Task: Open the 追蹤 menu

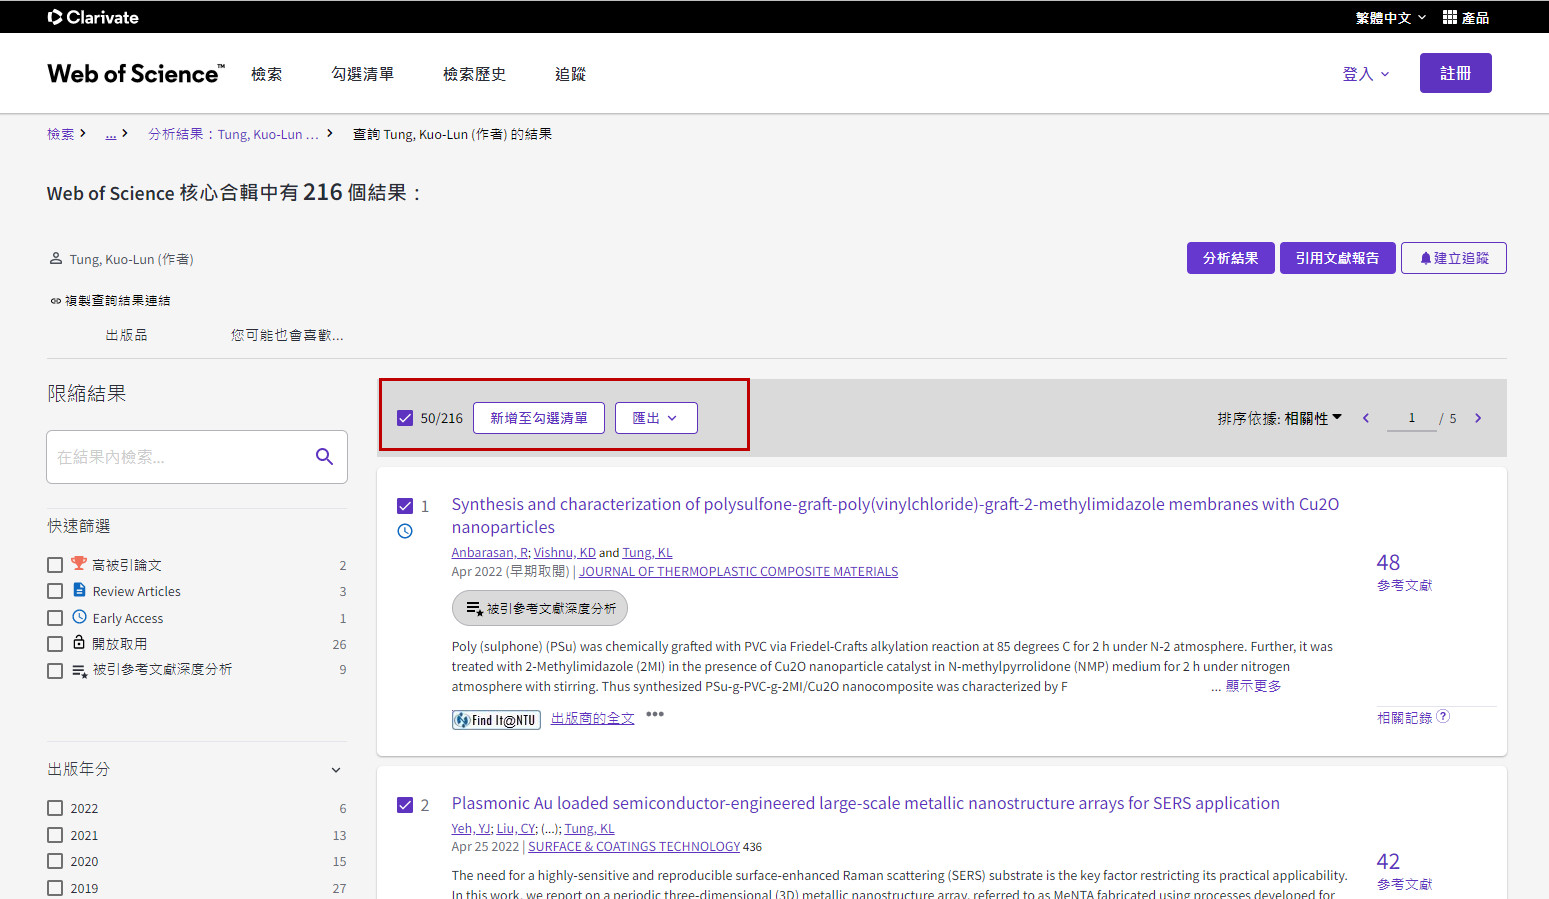Action: (x=570, y=74)
